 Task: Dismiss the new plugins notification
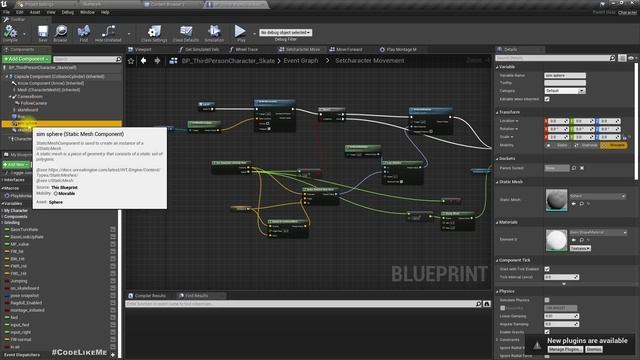tap(594, 349)
